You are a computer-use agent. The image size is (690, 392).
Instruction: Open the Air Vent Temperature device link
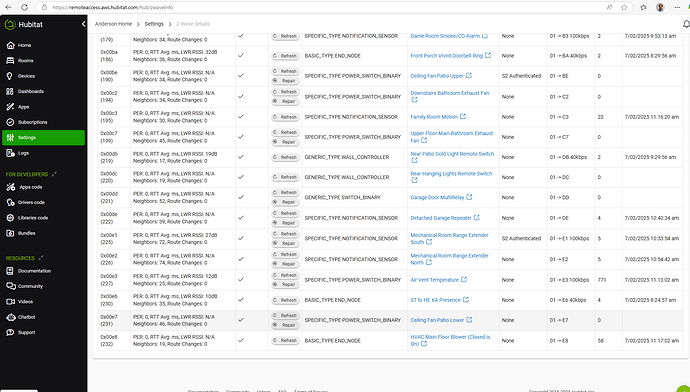pyautogui.click(x=434, y=280)
